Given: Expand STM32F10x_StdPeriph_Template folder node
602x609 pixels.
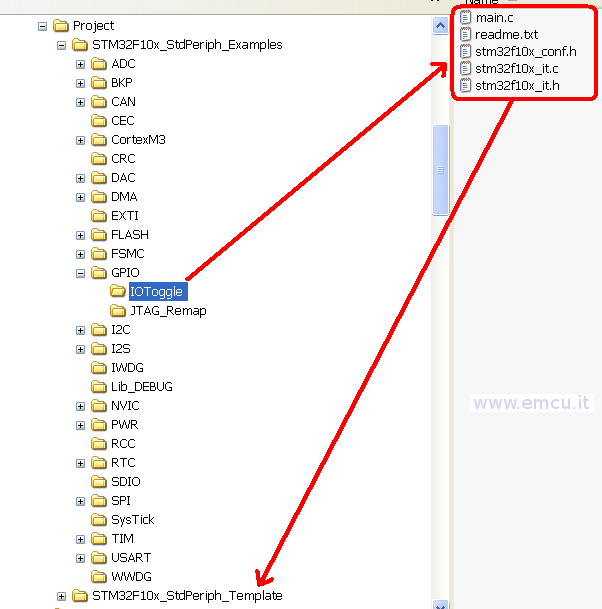Looking at the screenshot, I should pos(61,597).
